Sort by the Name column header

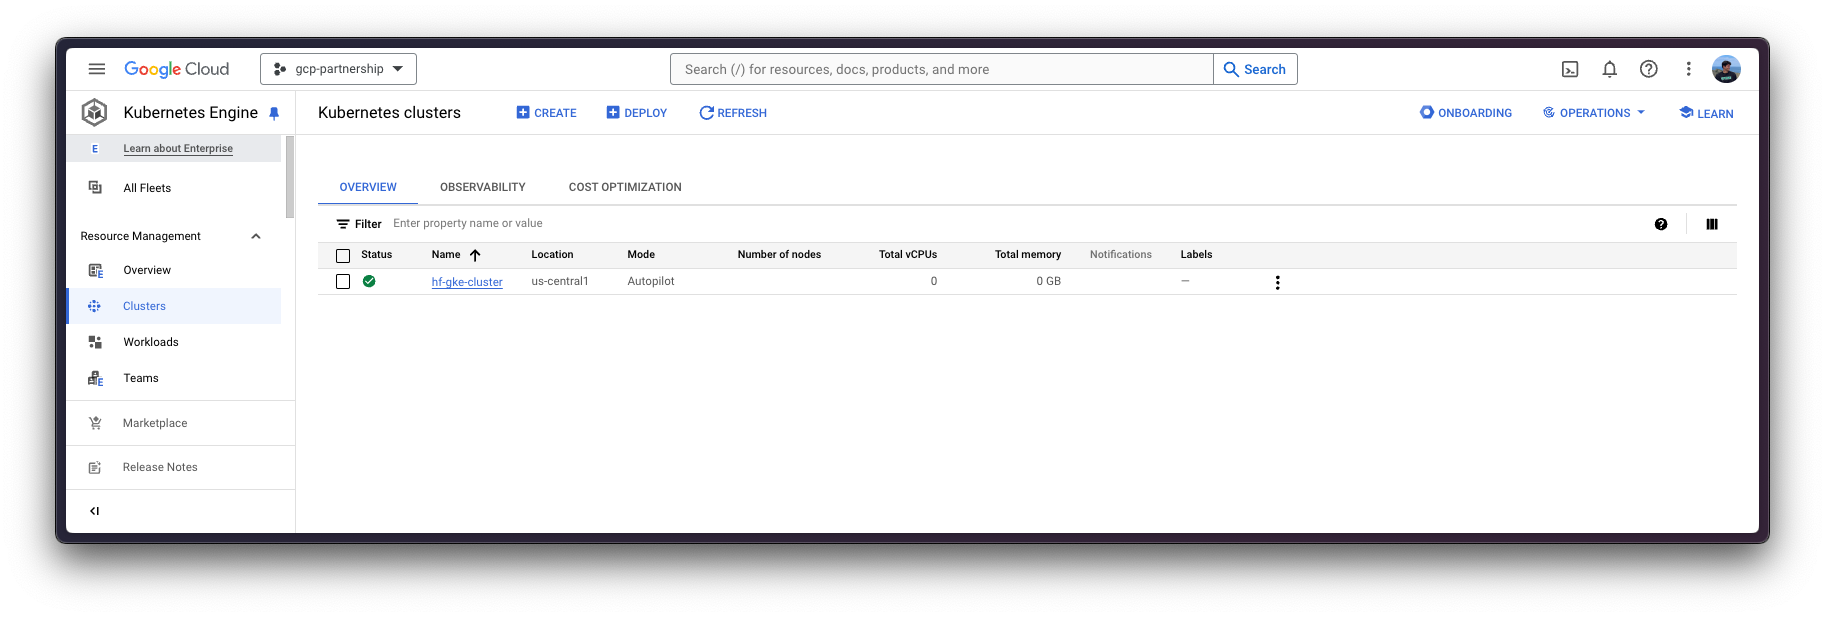pyautogui.click(x=446, y=255)
